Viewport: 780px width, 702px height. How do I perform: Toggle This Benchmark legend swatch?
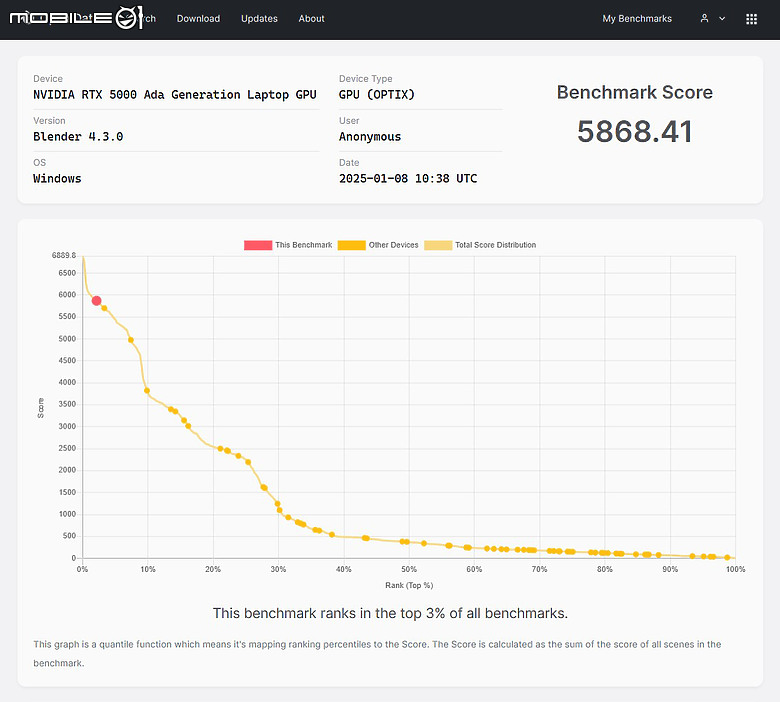point(258,245)
